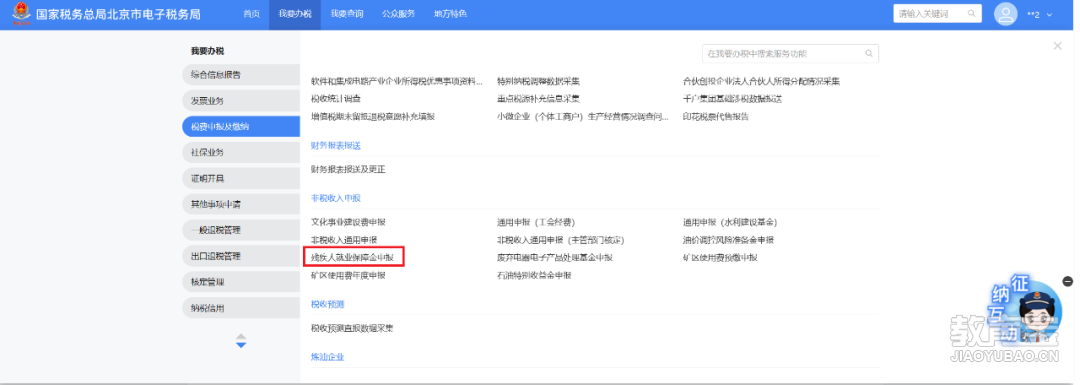This screenshot has height=385, width=1080.
Task: Click the top keyword search input field
Action: 929,14
